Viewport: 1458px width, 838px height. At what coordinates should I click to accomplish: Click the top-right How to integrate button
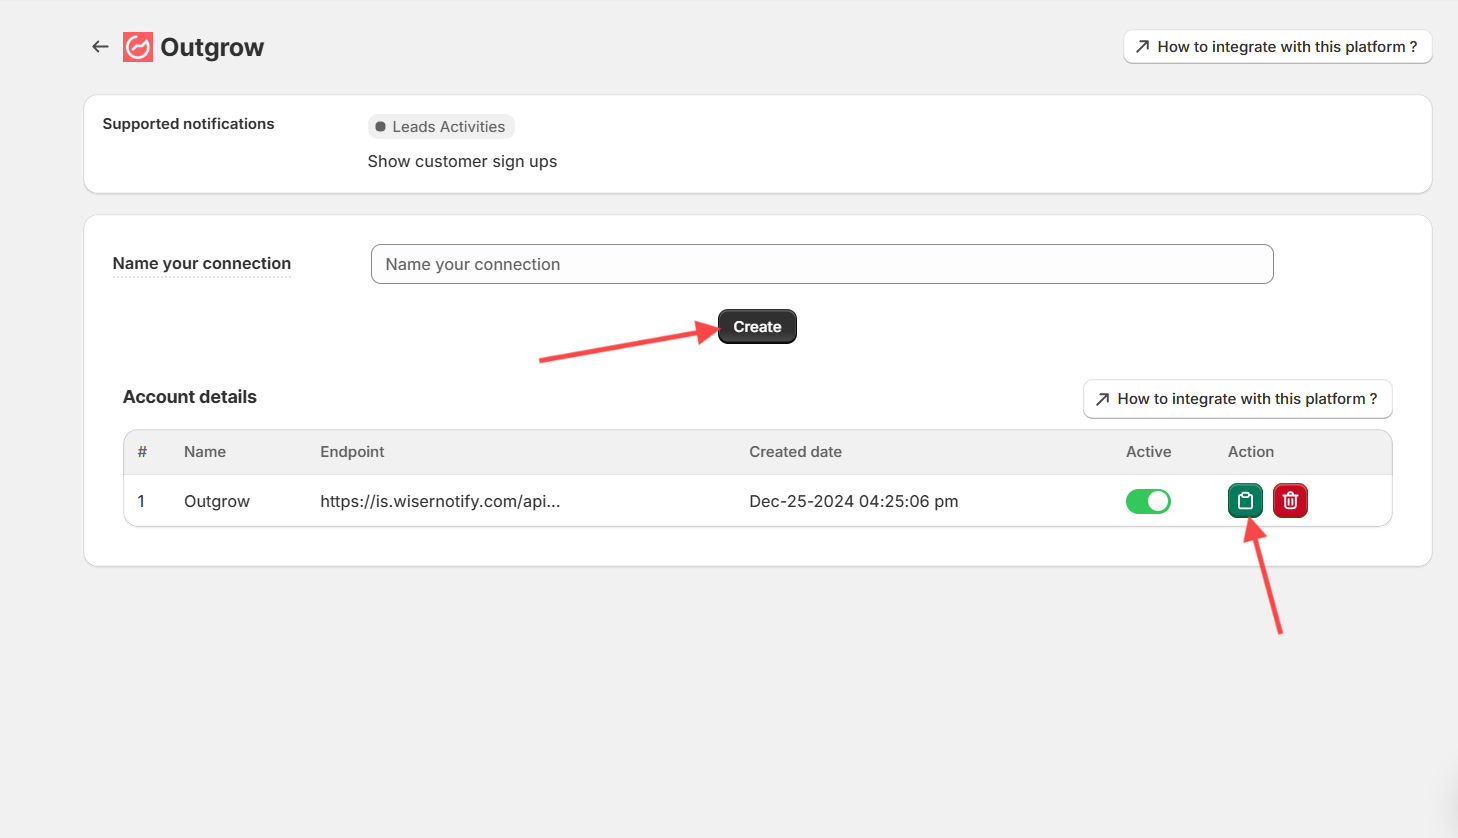click(1277, 47)
